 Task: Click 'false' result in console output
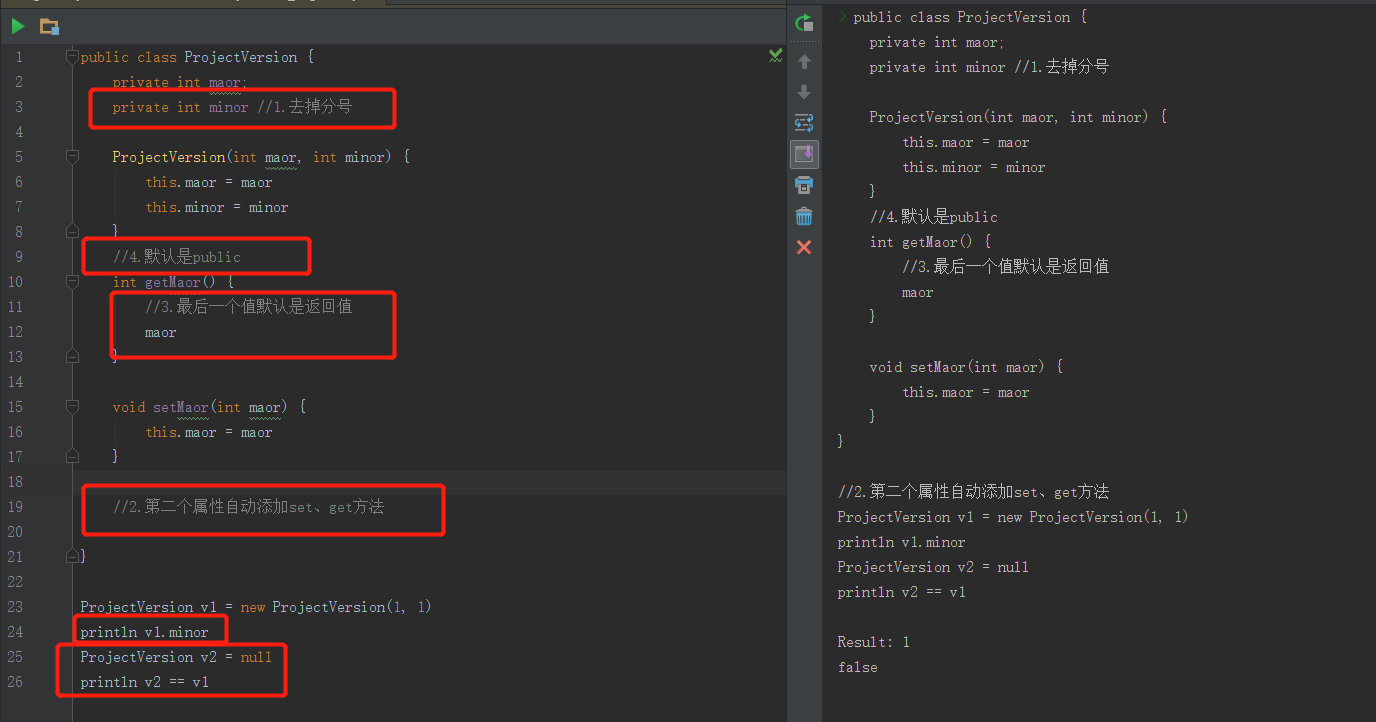(858, 667)
